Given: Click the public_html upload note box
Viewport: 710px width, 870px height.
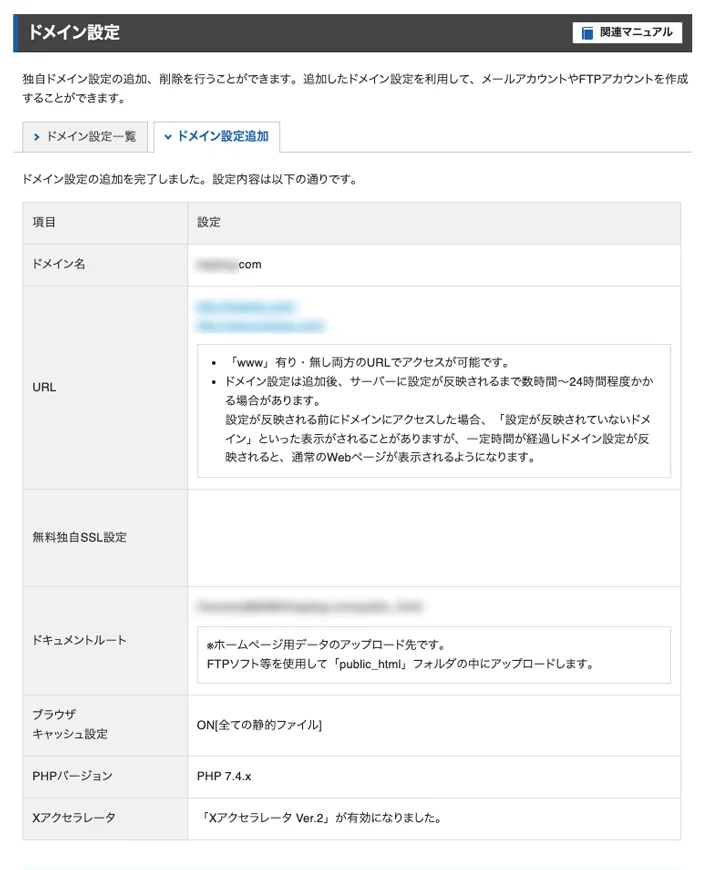Looking at the screenshot, I should [x=434, y=655].
